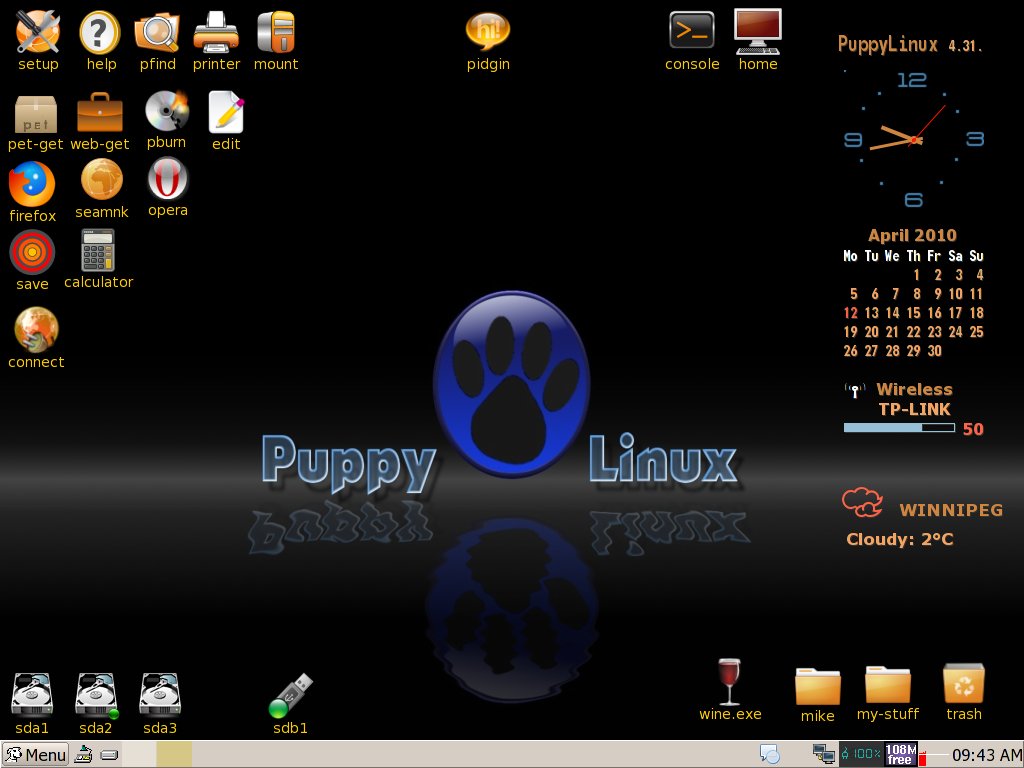Viewport: 1024px width, 768px height.
Task: Click the Cloudy: 2°C weather text
Action: click(899, 539)
